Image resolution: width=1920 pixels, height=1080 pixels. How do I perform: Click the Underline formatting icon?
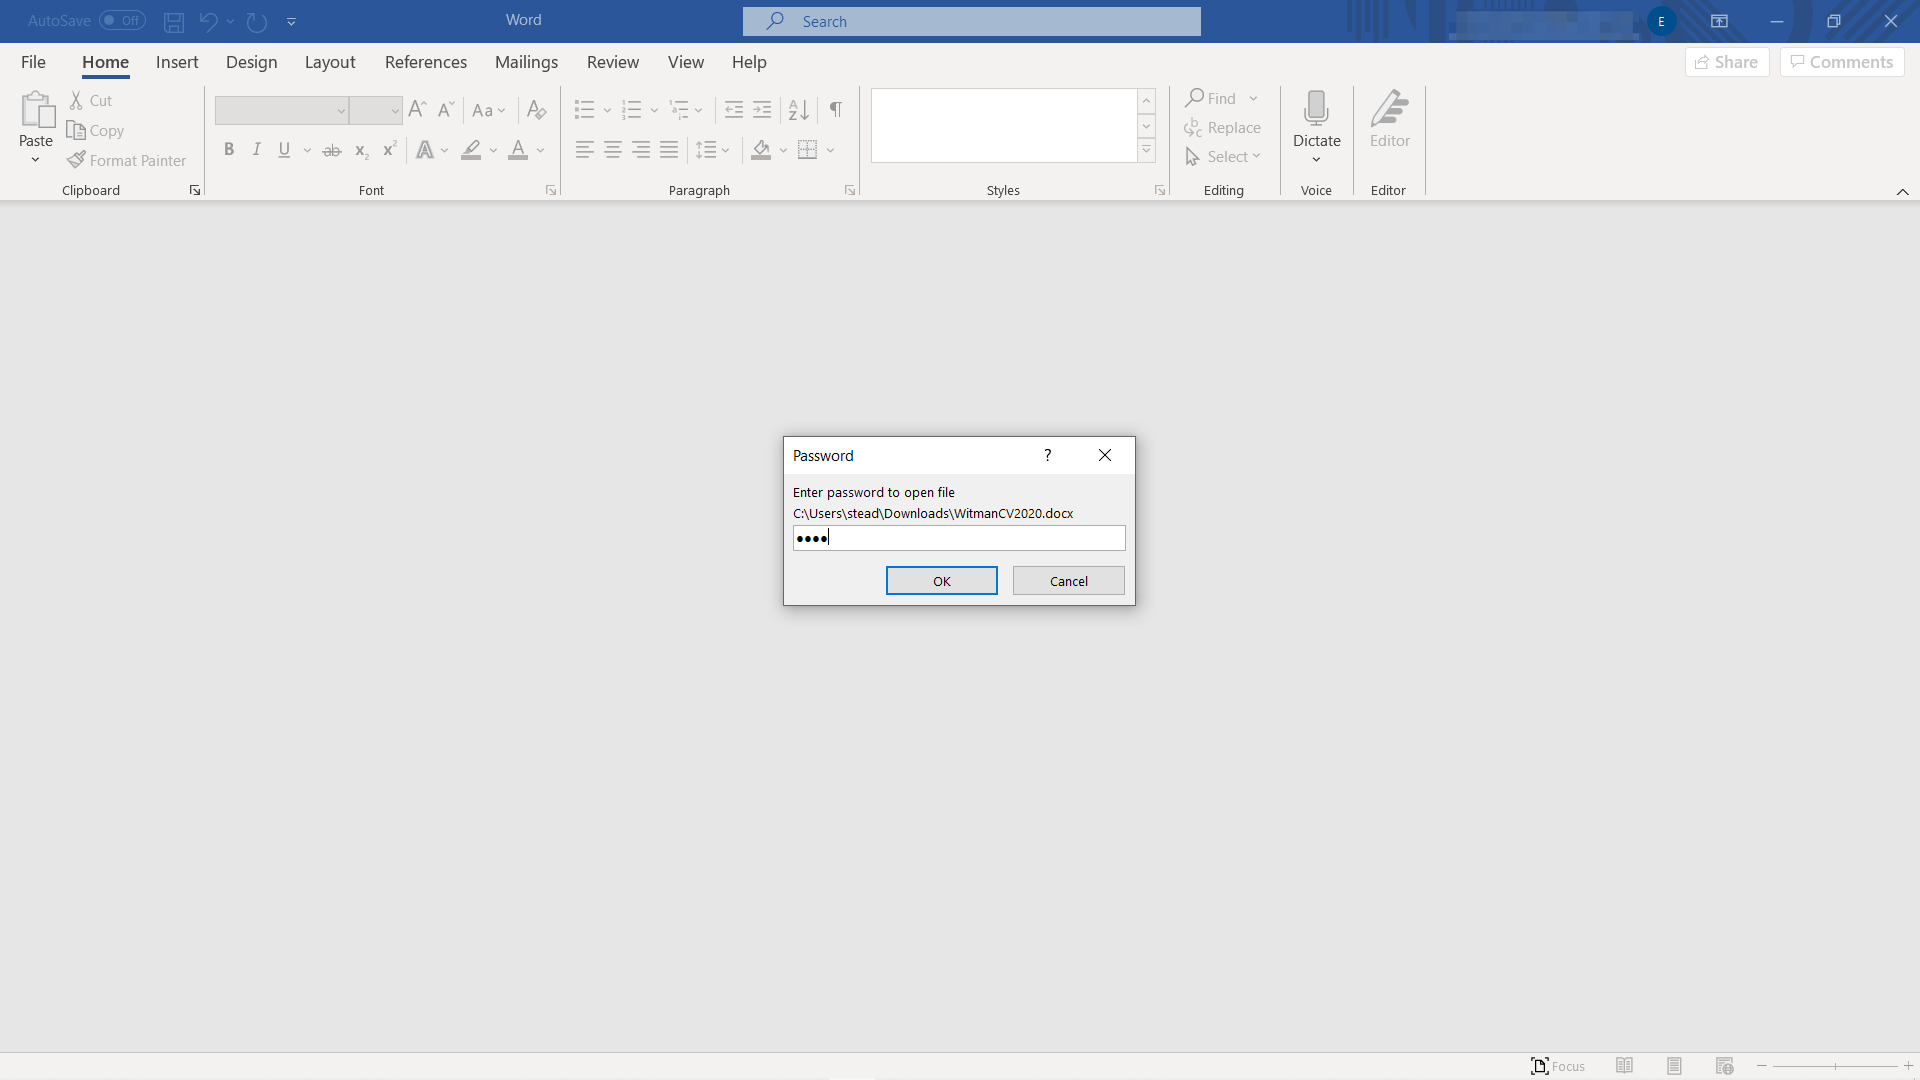285,149
